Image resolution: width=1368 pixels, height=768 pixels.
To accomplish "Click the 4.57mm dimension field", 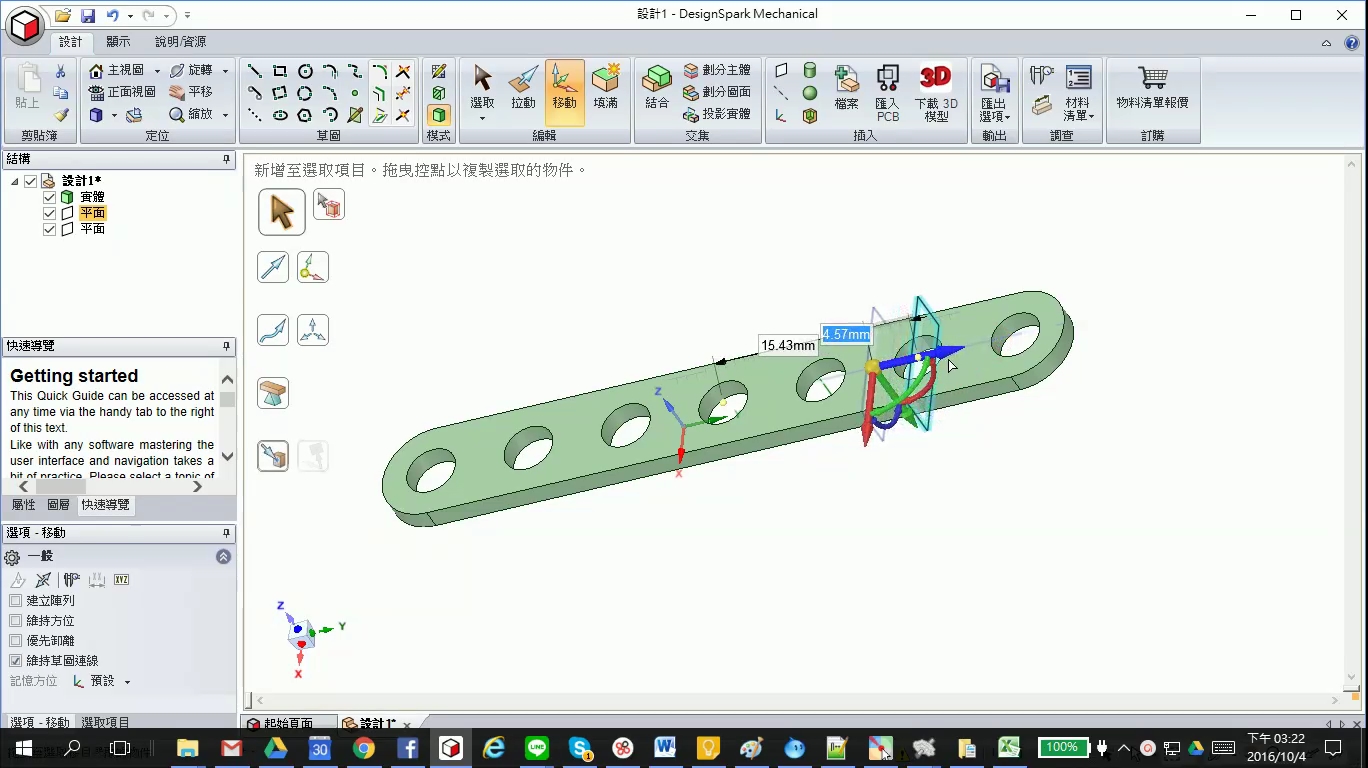I will [x=846, y=335].
